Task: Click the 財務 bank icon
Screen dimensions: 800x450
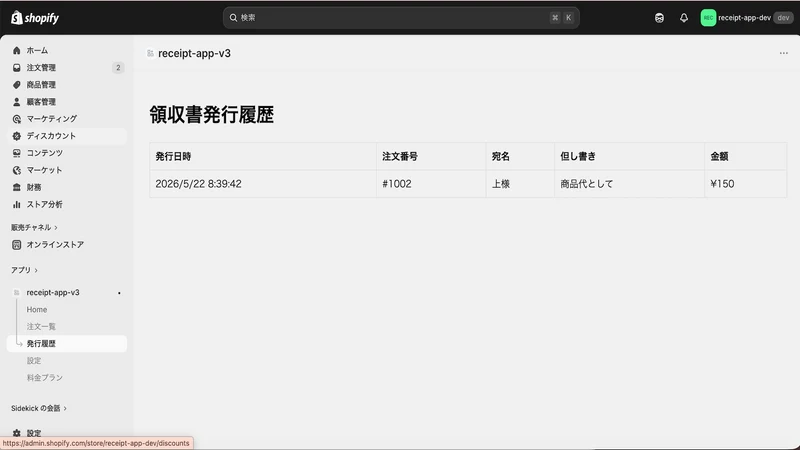Action: (17, 187)
